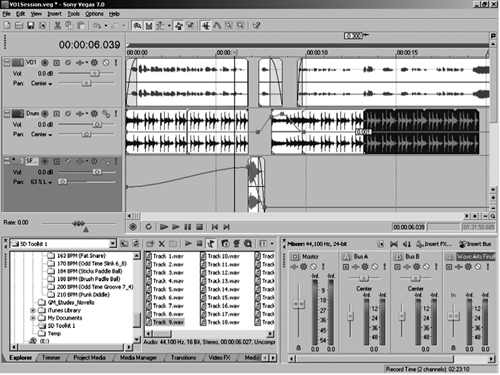
Task: Toggle Loop Playback in transport
Action: click(x=149, y=227)
